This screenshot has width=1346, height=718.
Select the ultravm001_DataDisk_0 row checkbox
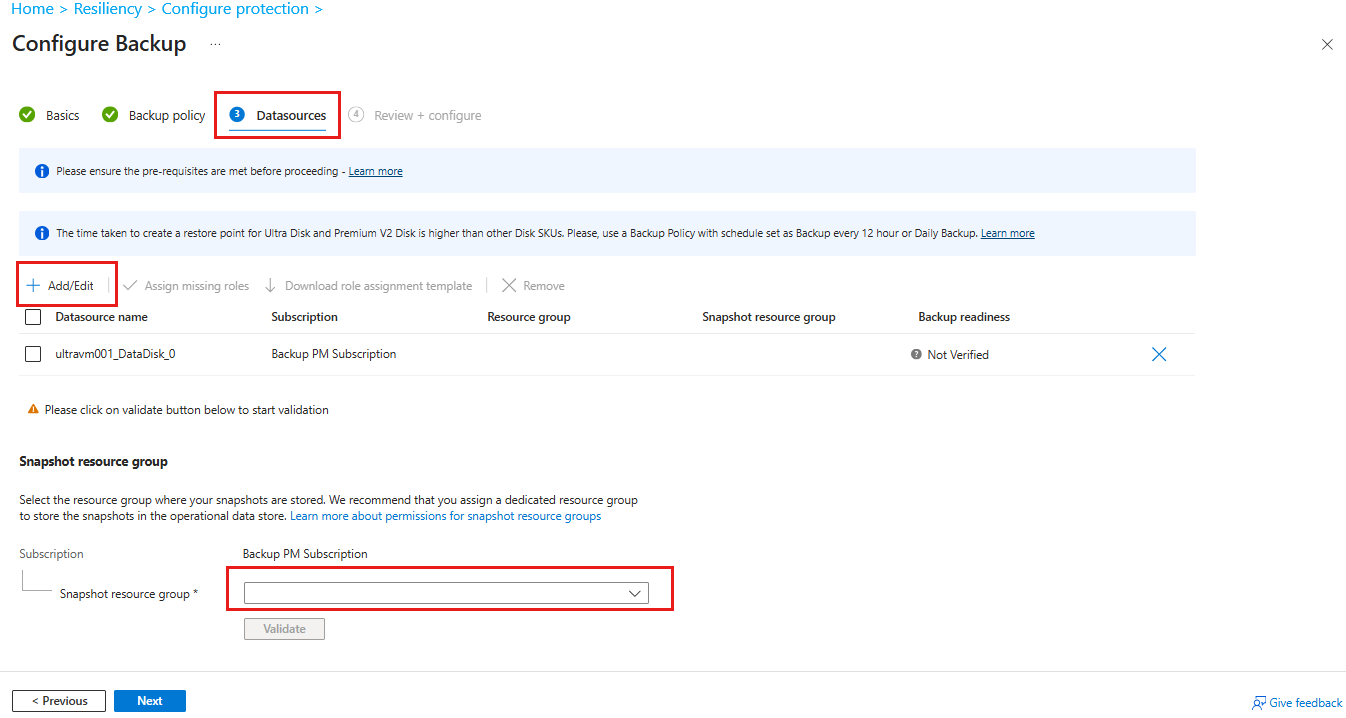pos(33,354)
